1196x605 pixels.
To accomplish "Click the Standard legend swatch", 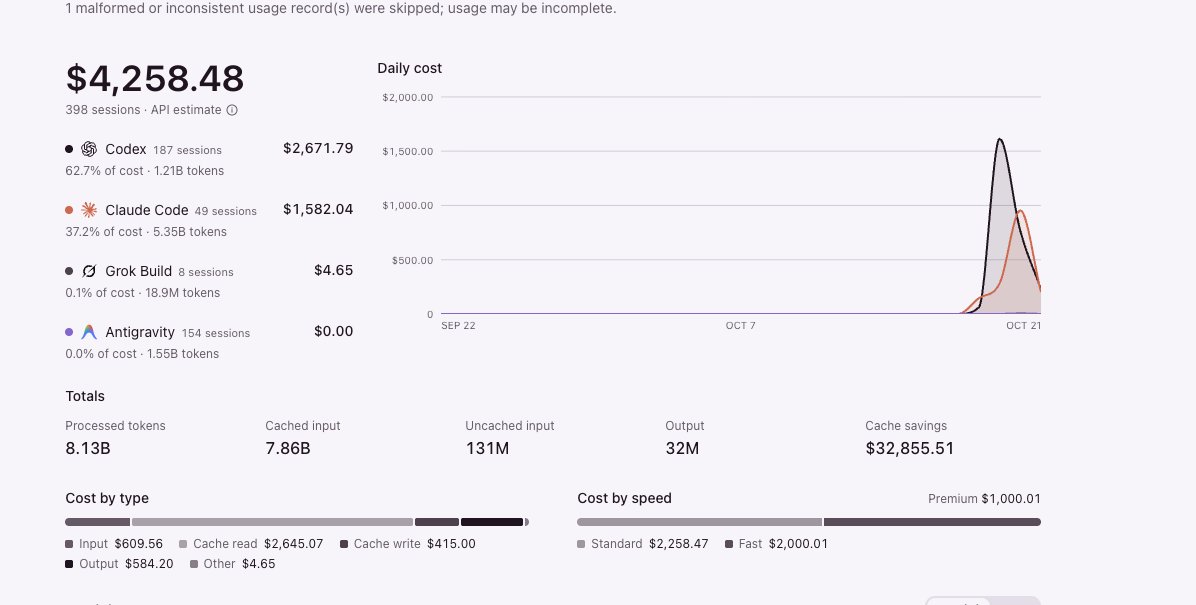I will pos(581,544).
